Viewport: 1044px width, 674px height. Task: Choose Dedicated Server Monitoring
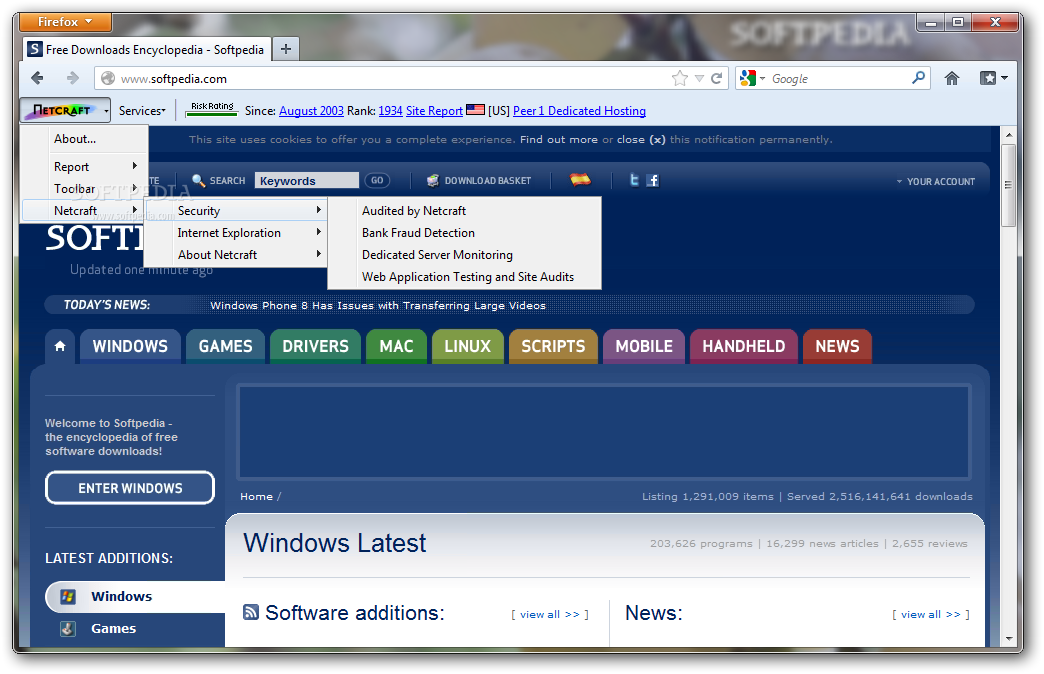465,254
